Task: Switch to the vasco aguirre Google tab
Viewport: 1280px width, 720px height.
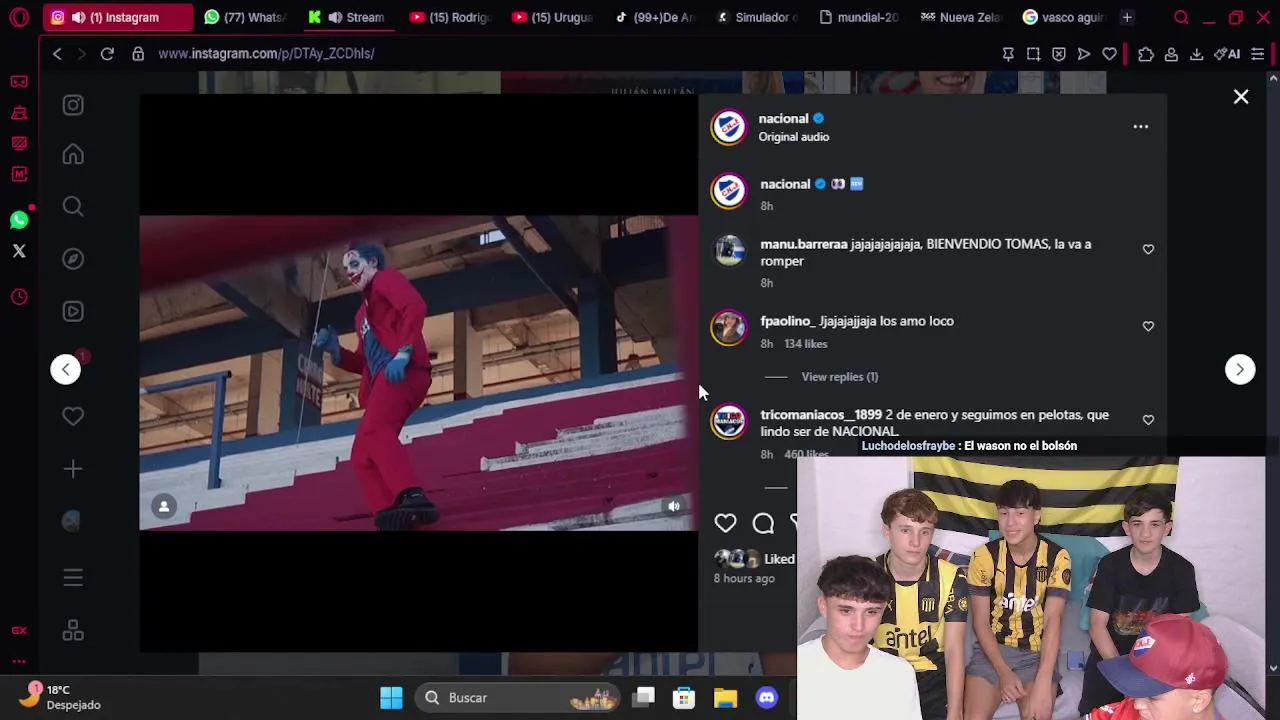Action: [x=1063, y=17]
